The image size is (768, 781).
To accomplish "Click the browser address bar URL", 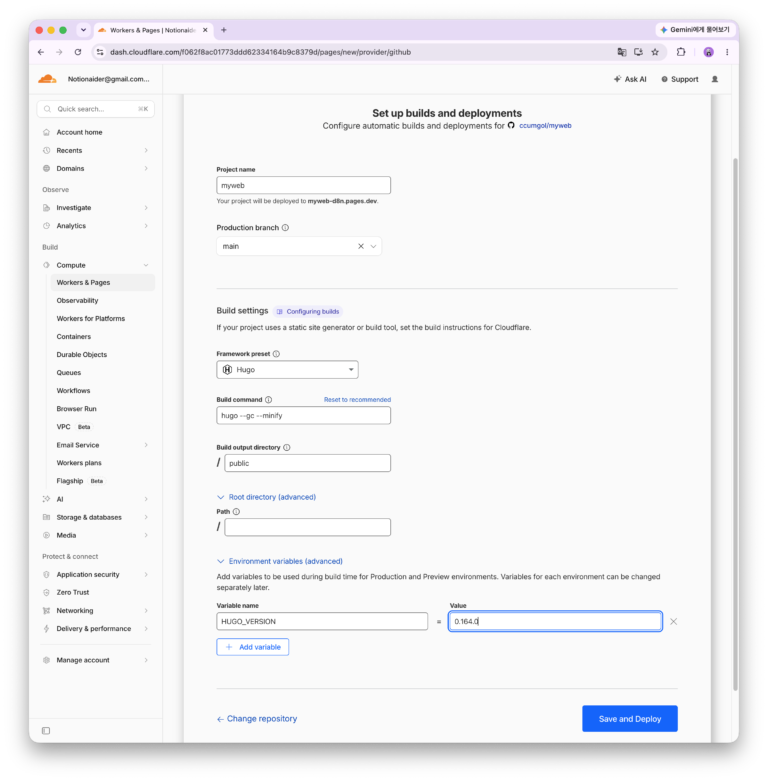I will (x=260, y=52).
